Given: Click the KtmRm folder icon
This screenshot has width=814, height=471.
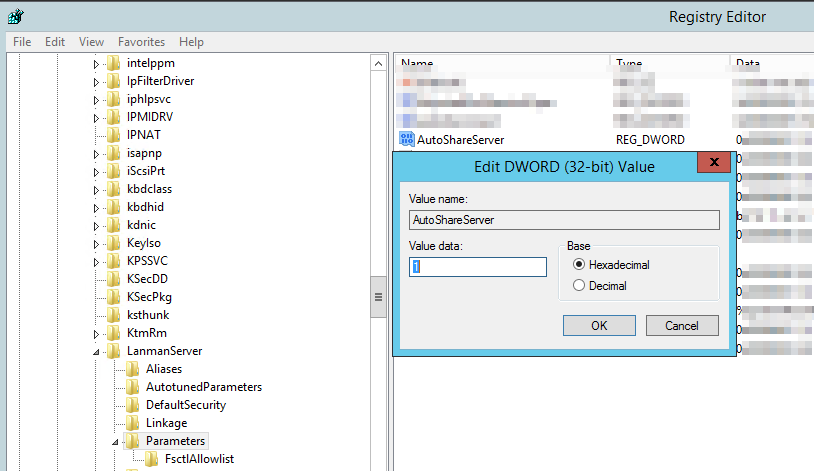Looking at the screenshot, I should [114, 333].
